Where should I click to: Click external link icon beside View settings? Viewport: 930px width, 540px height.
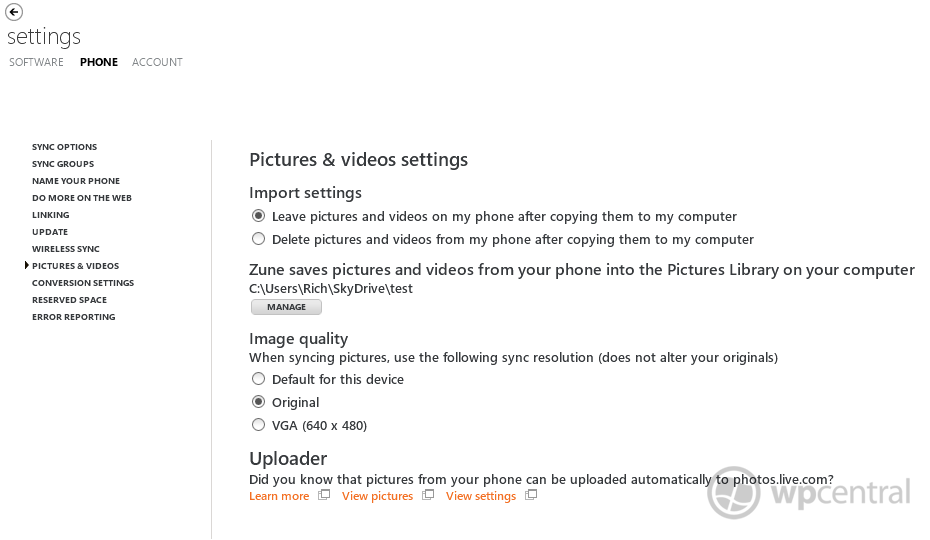point(531,495)
